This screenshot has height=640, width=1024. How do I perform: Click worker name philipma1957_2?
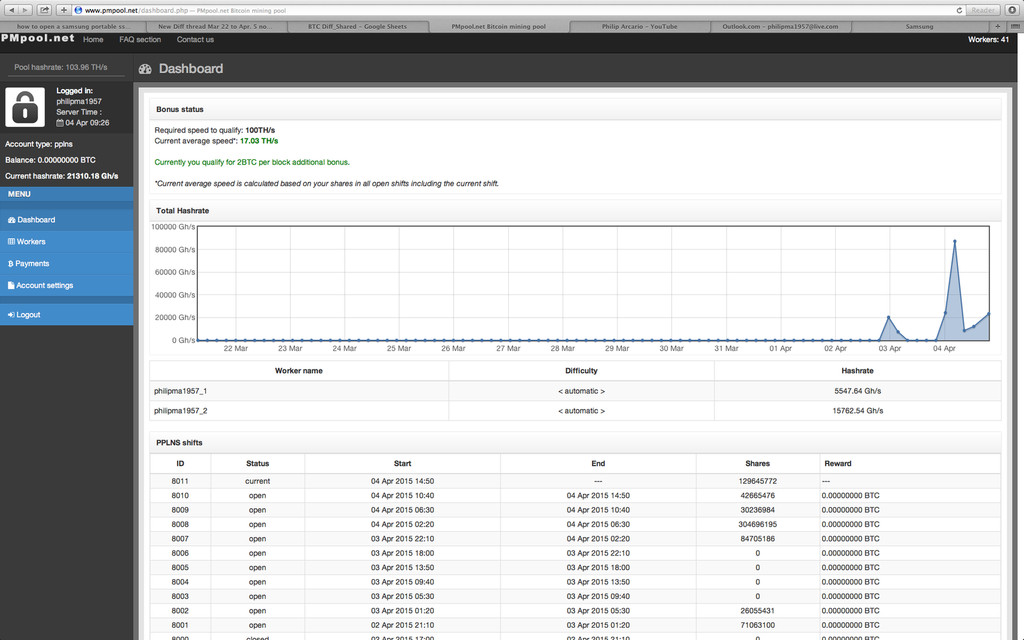click(x=180, y=411)
